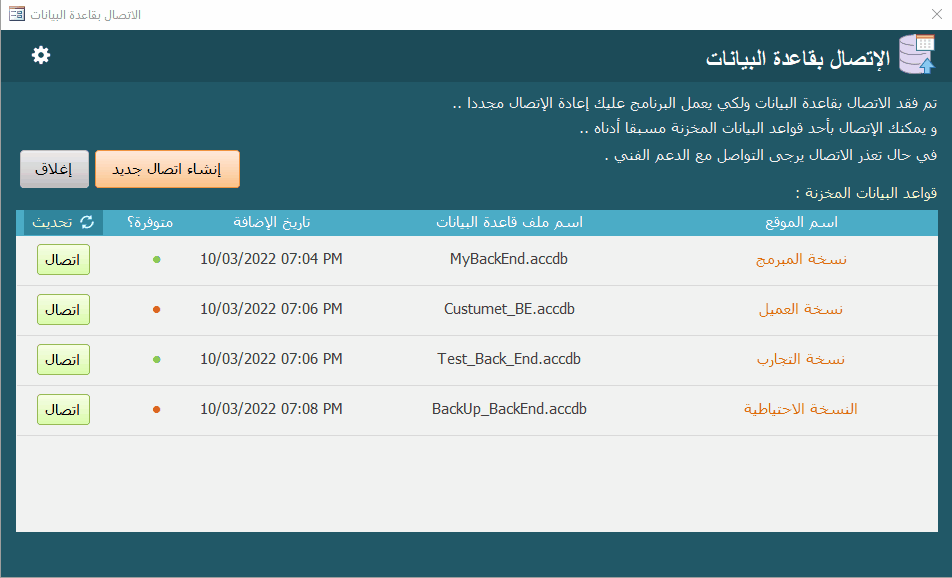The image size is (952, 578).
Task: Click the green status dot for MyBackEnd.accdb
Action: tap(156, 260)
